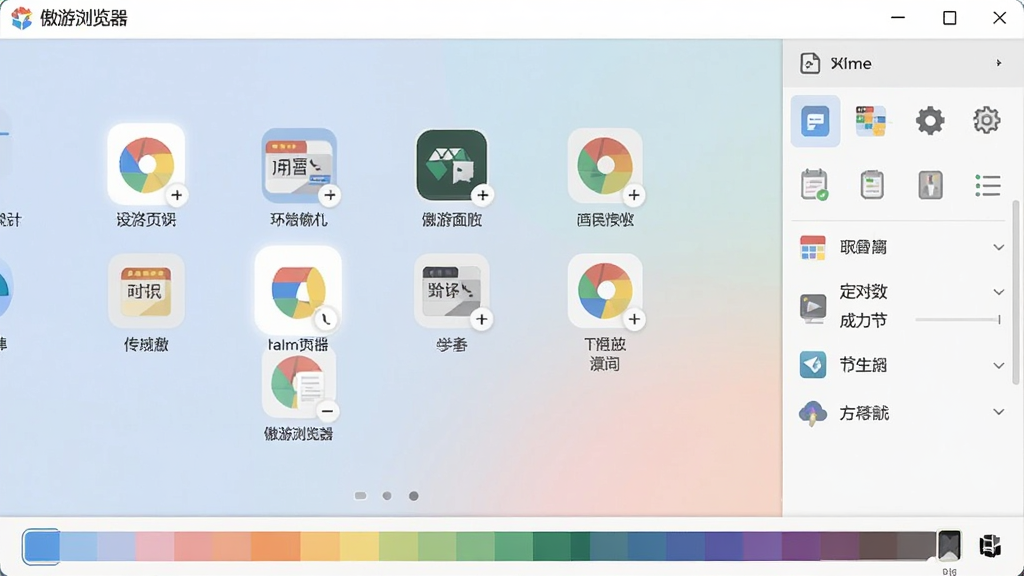Click the 眽曫擖 calendar grid icon
The width and height of the screenshot is (1024, 576).
[x=812, y=248]
